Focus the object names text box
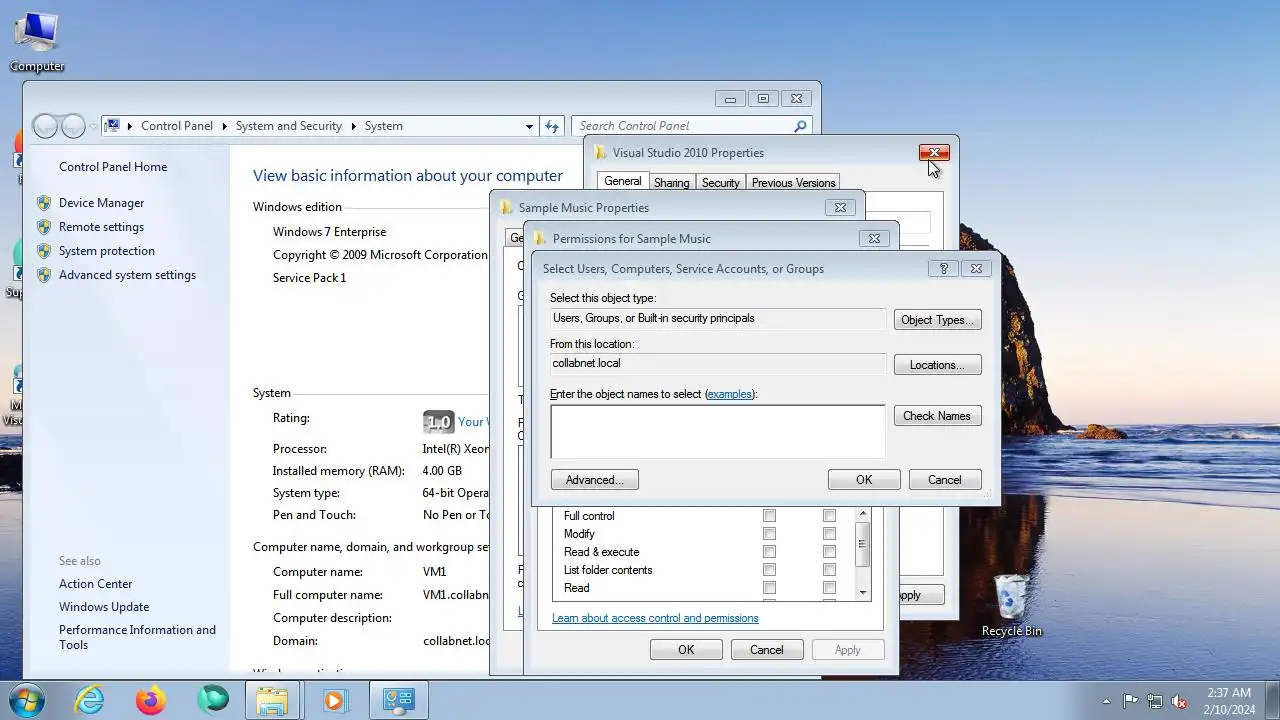 717,431
